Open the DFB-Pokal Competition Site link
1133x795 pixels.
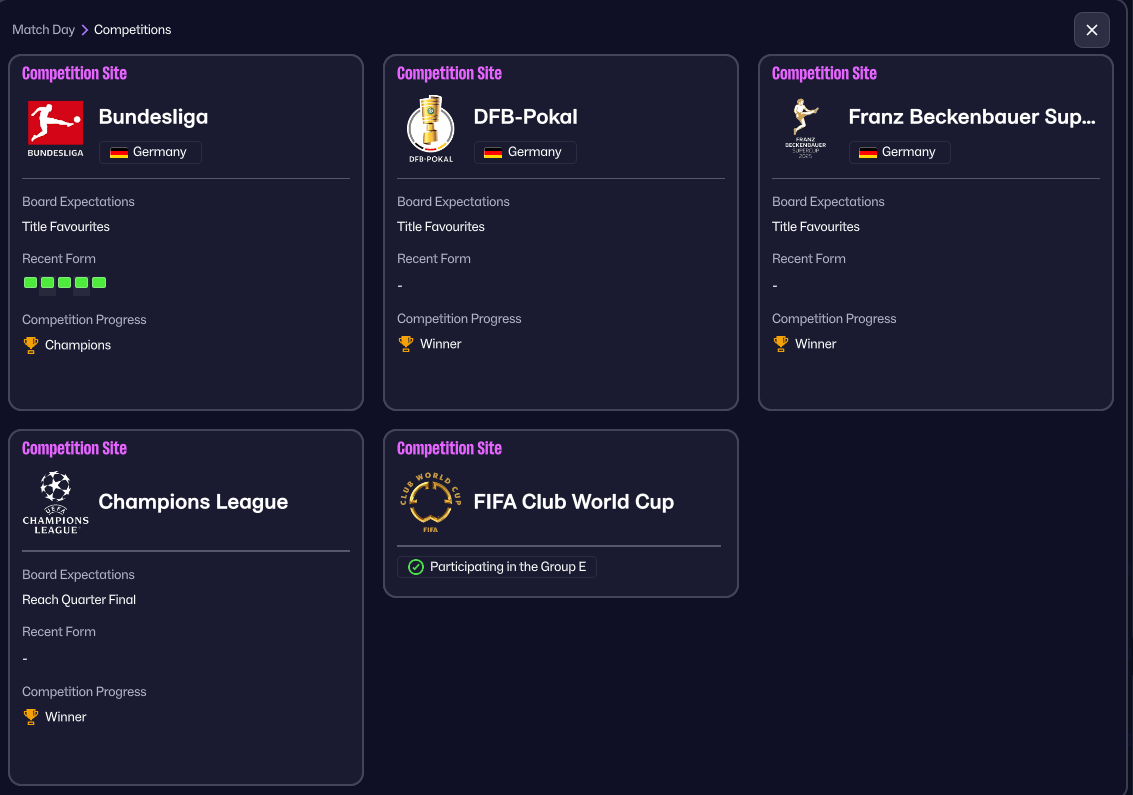click(x=449, y=73)
